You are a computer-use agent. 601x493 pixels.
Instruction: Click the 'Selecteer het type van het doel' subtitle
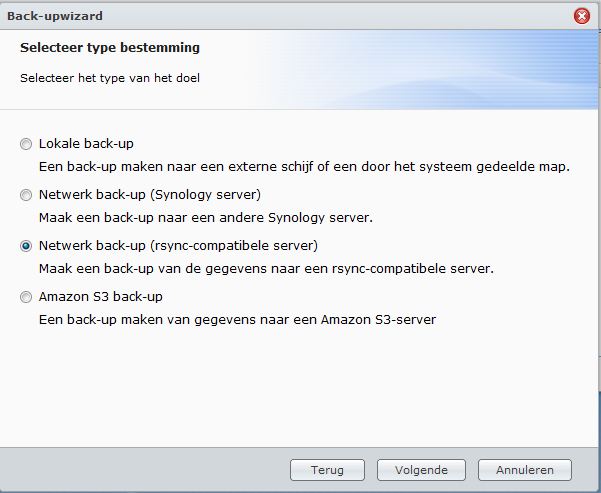coord(110,78)
